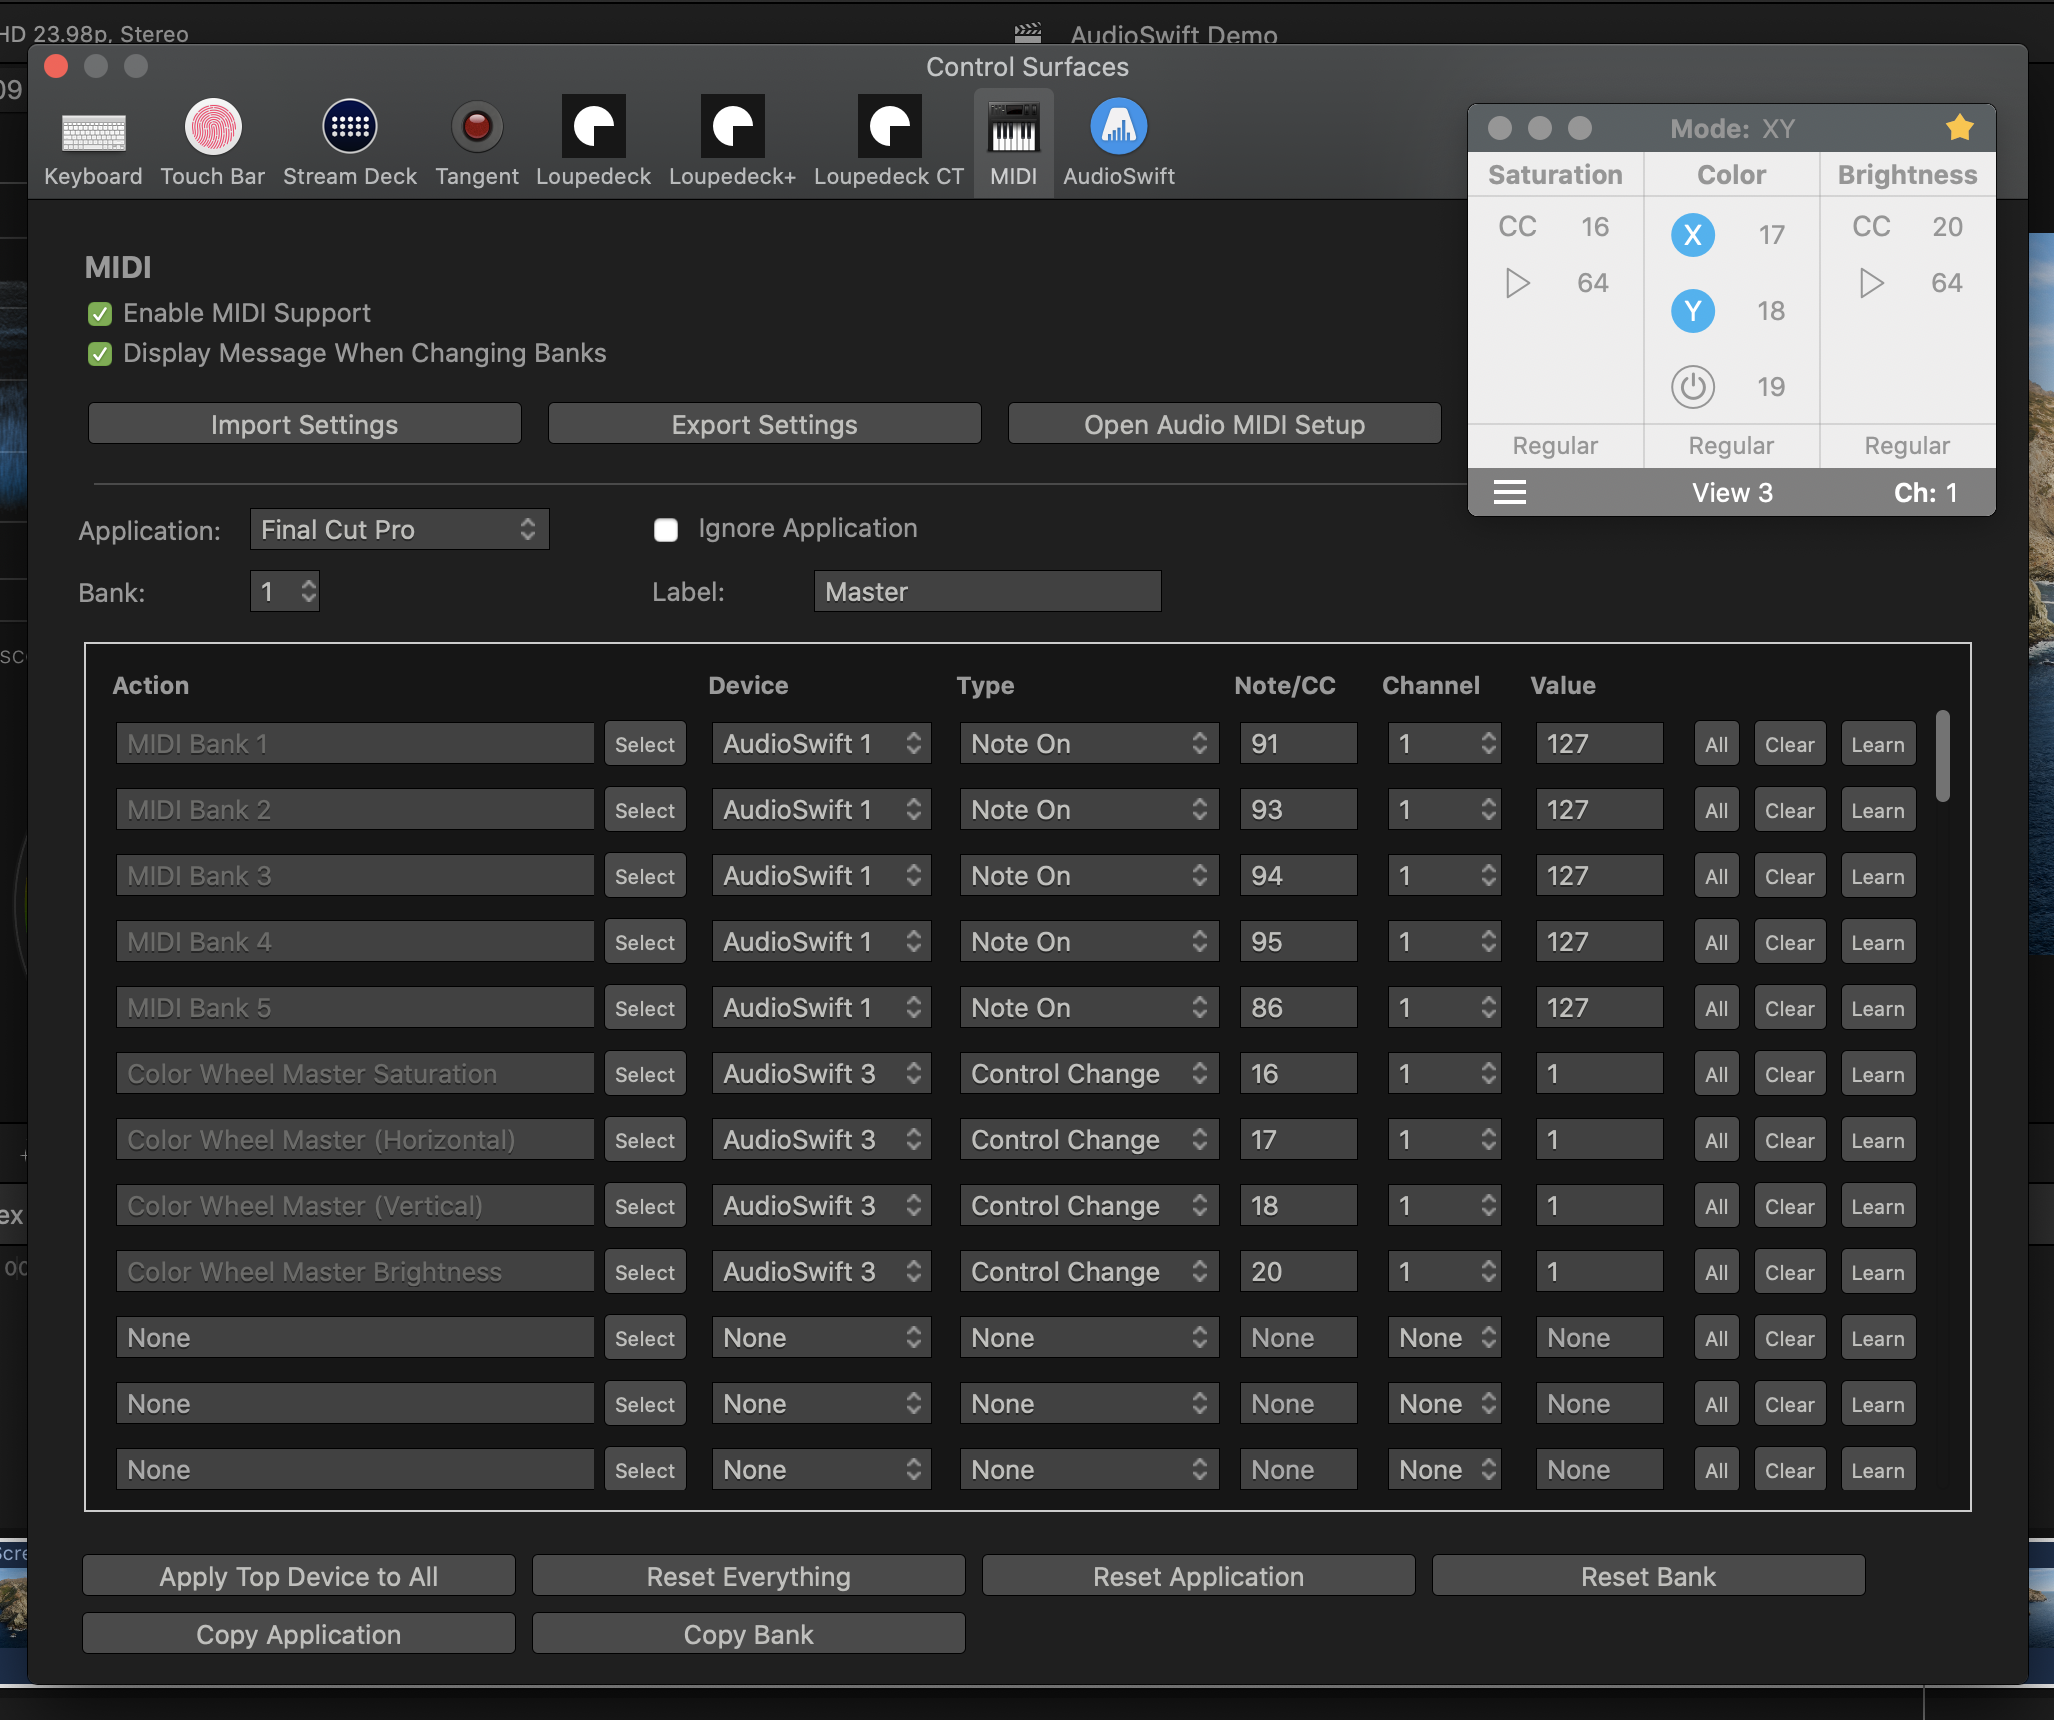This screenshot has width=2054, height=1720.
Task: Click inside the Label field showing Master
Action: pos(986,591)
